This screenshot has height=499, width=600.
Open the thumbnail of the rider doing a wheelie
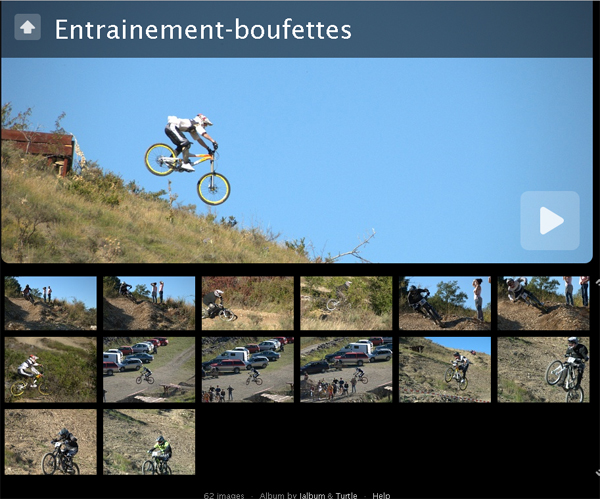coord(543,370)
